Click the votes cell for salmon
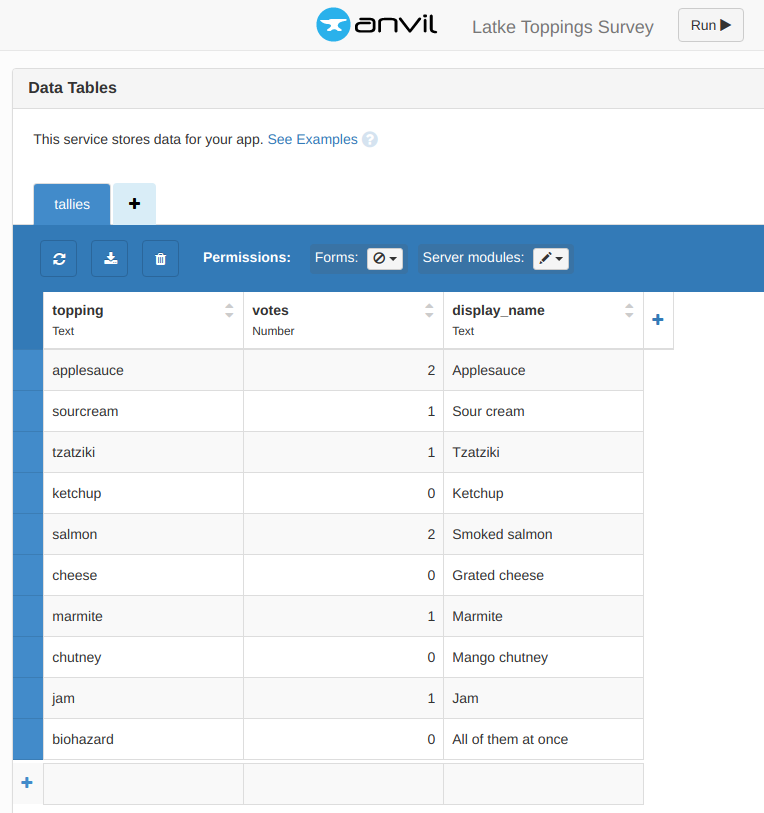Screen dimensions: 764x813 (x=343, y=534)
